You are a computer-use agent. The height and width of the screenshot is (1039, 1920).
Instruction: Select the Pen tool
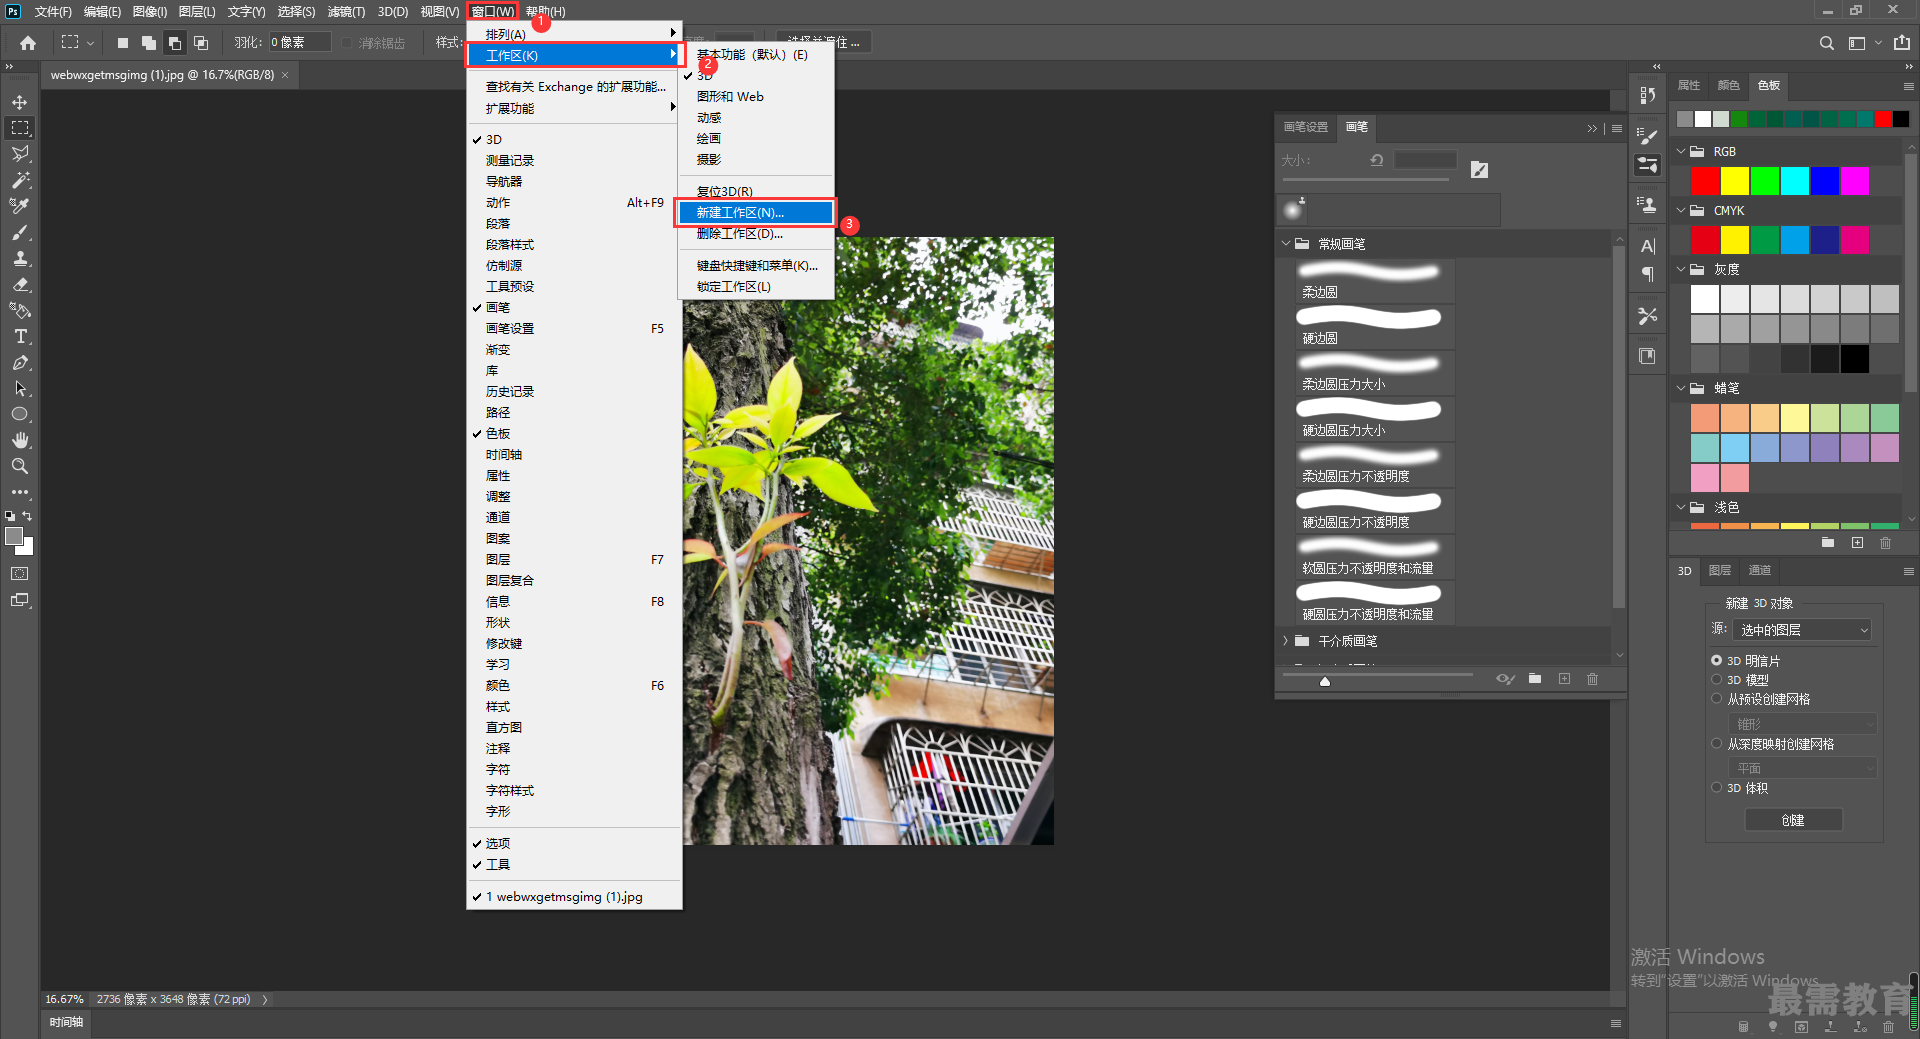pyautogui.click(x=20, y=362)
